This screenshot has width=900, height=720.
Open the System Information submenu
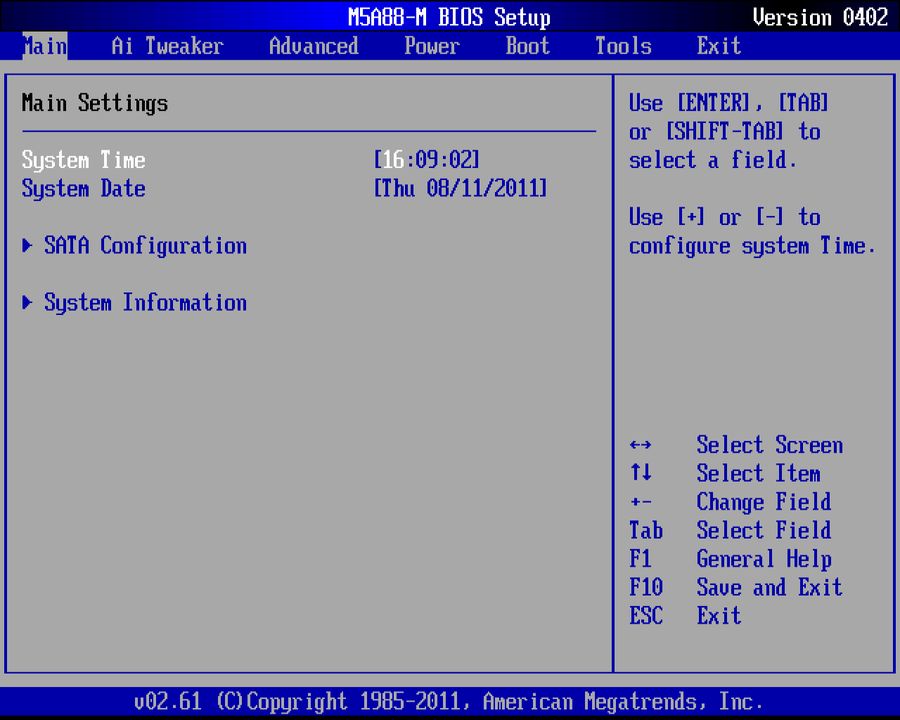tap(145, 303)
